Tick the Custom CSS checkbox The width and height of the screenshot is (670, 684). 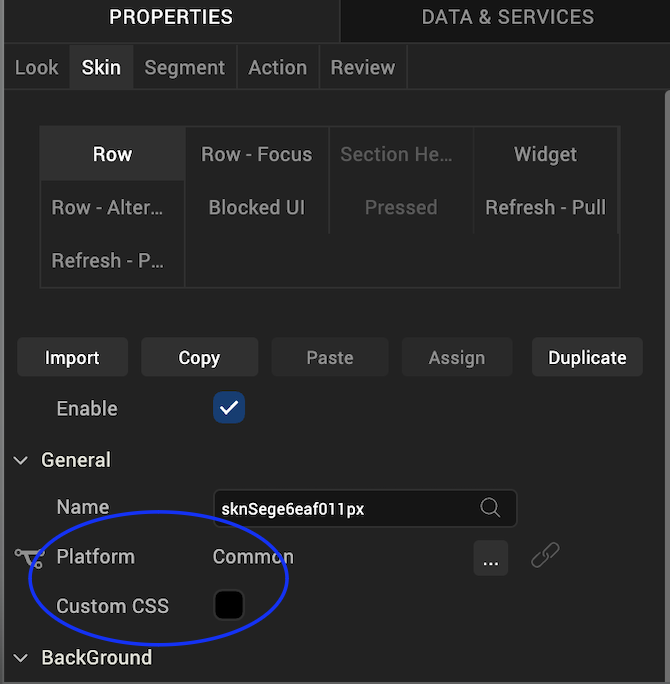click(229, 605)
